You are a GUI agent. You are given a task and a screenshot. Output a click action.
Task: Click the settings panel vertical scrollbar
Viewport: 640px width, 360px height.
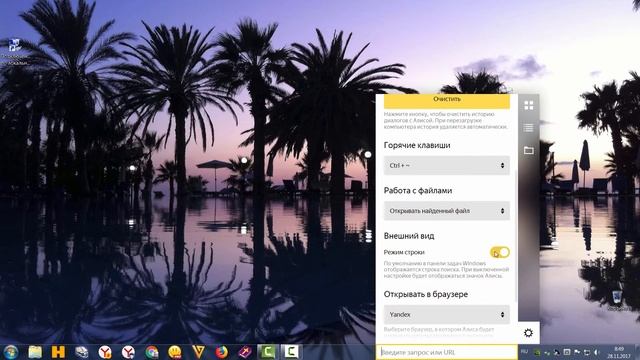(x=516, y=237)
